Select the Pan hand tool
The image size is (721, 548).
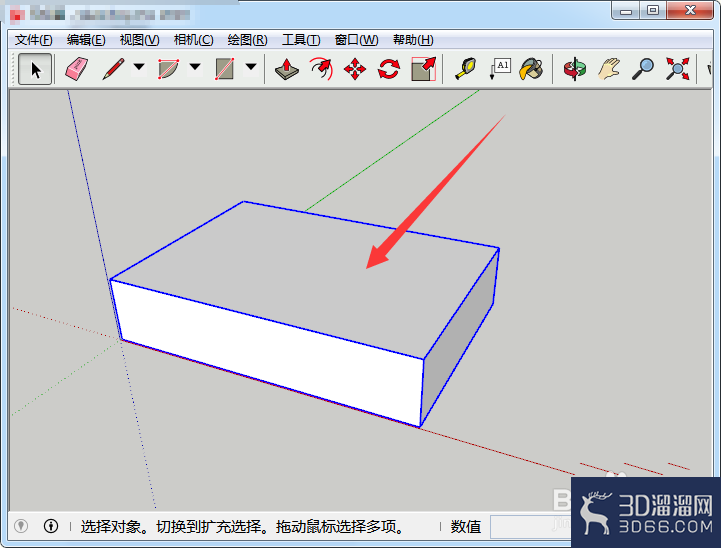(609, 69)
